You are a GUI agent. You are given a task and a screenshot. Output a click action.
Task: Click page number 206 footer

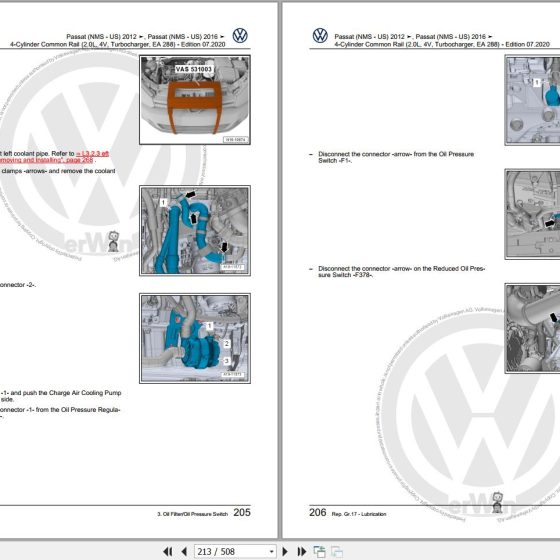318,512
